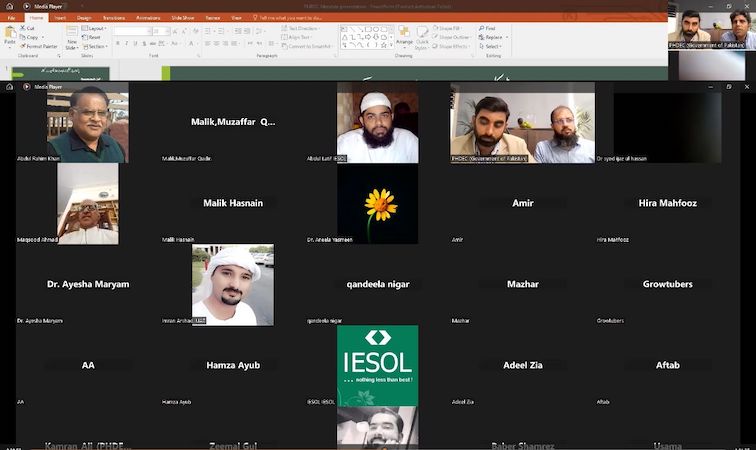
Task: Click the Media Player play icon at top
Action: [x=27, y=6]
